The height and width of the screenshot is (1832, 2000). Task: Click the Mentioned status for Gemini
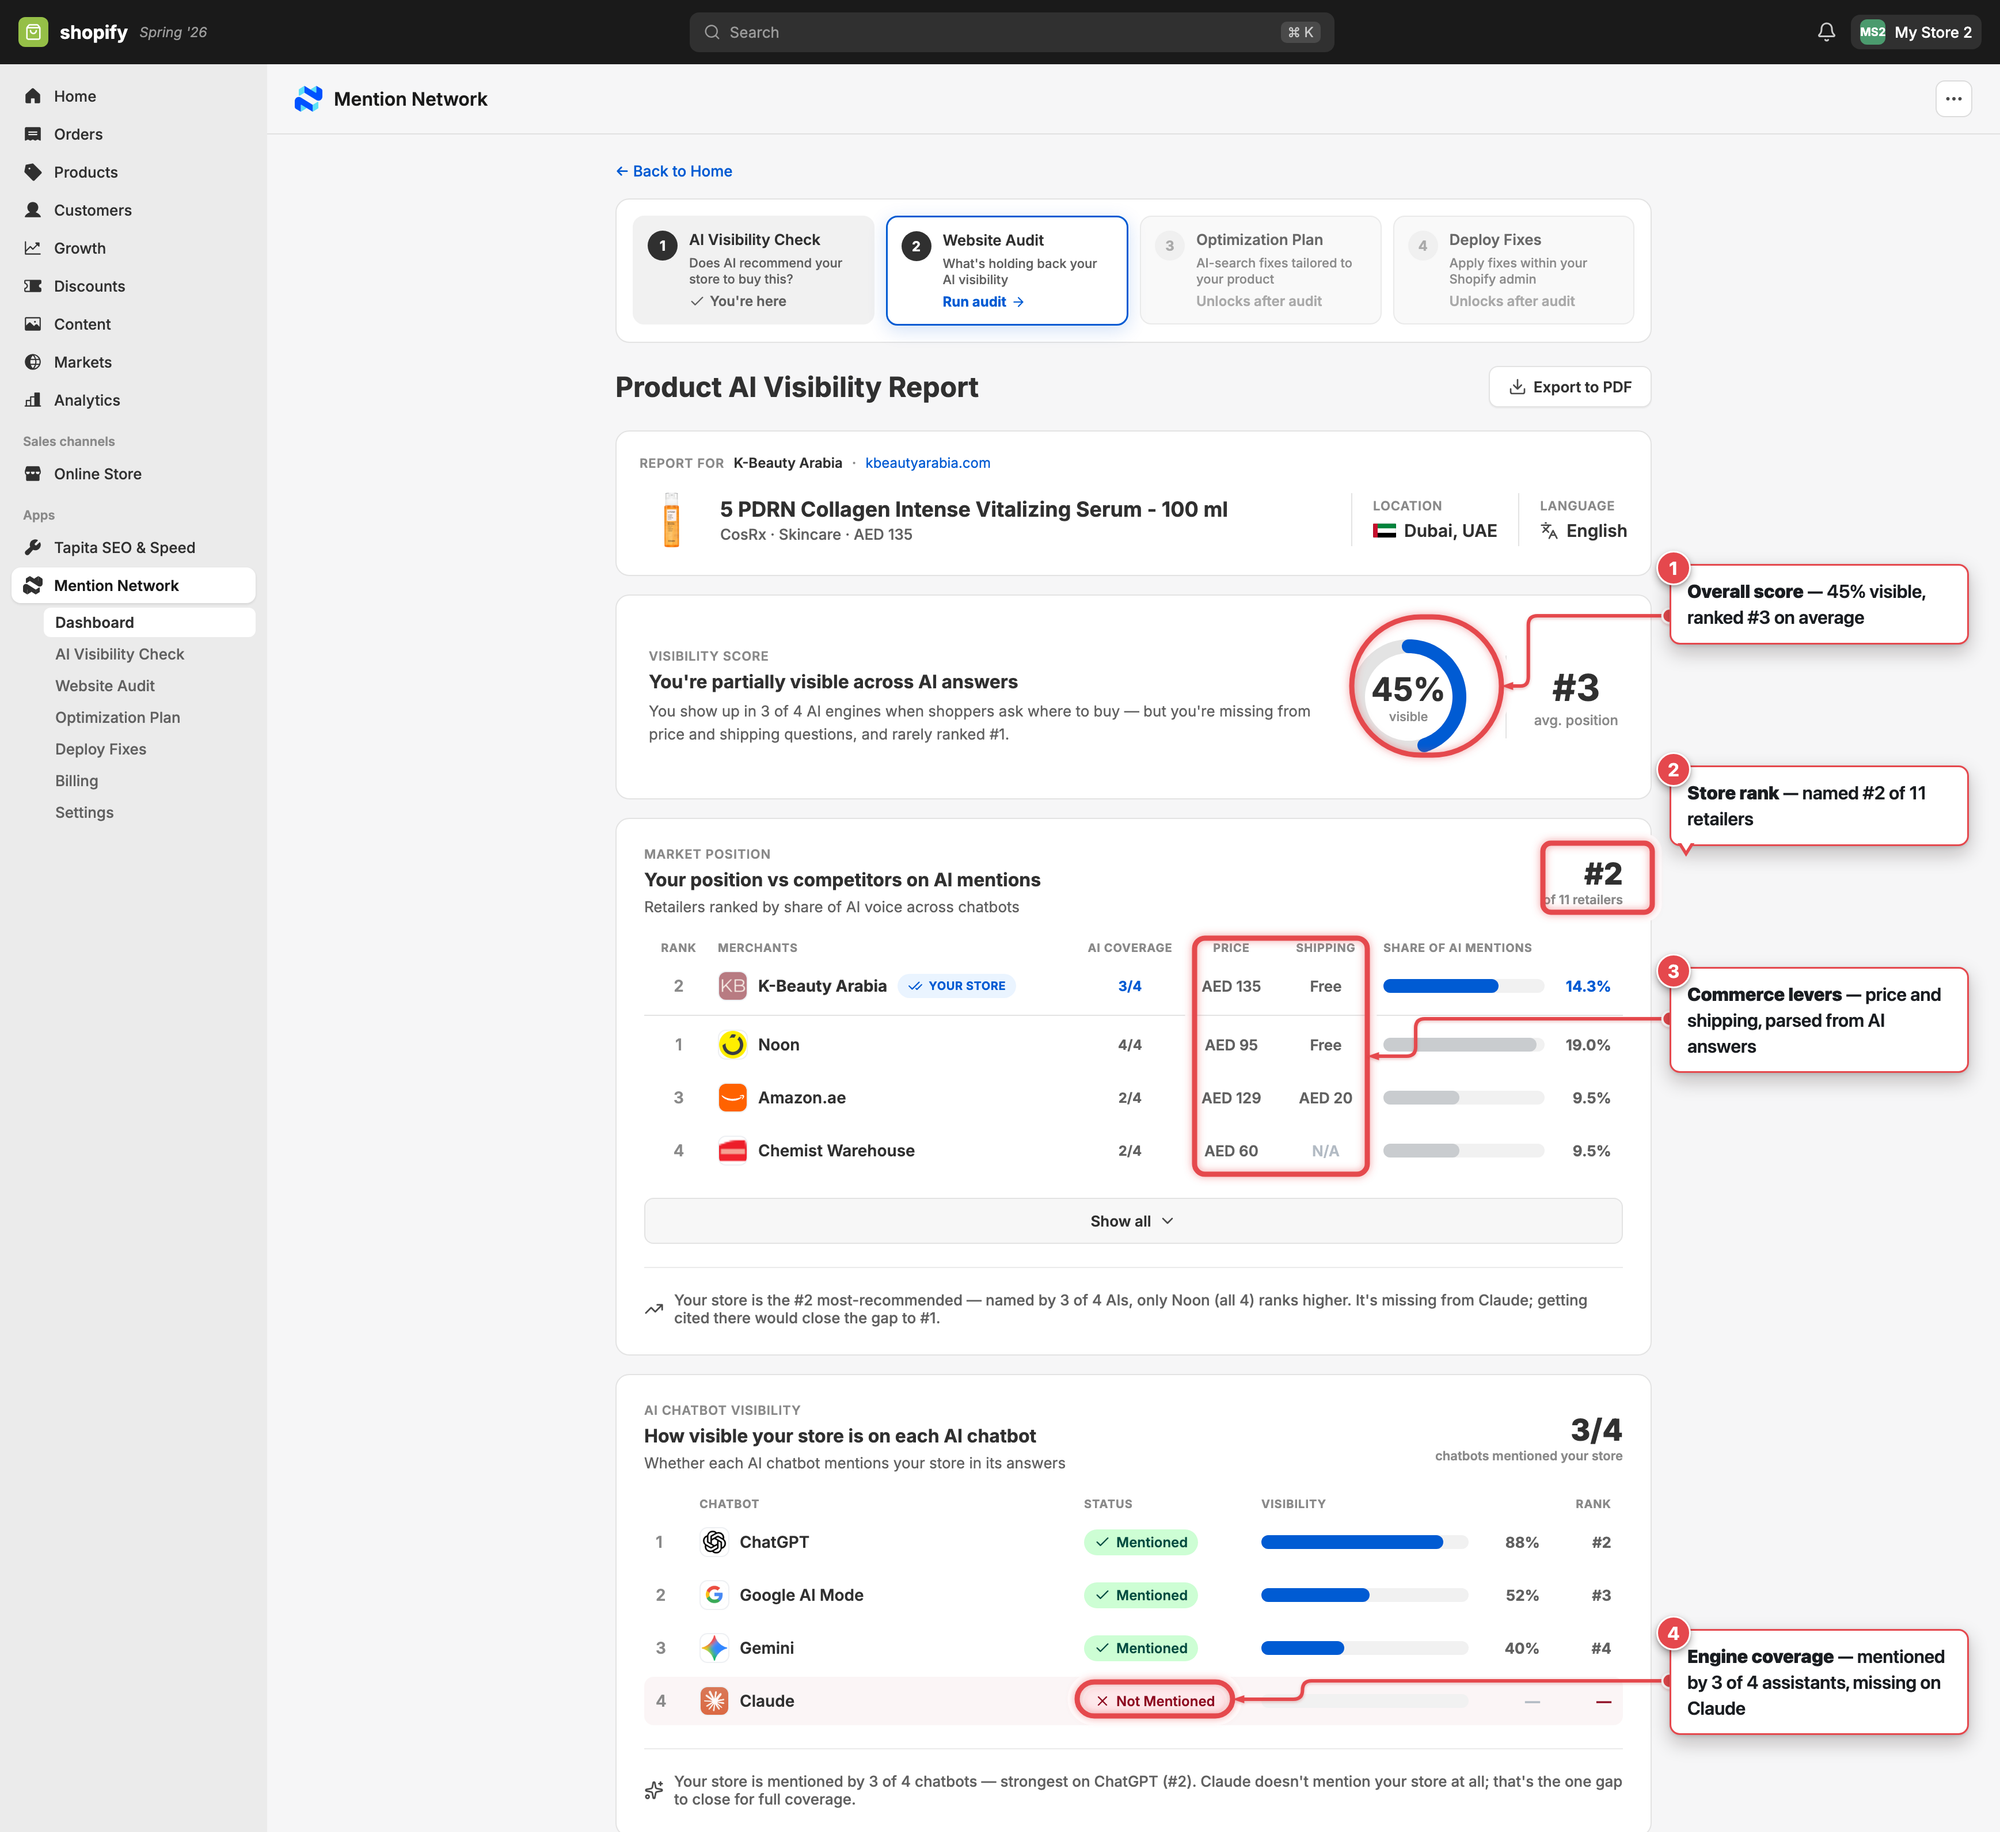point(1141,1648)
